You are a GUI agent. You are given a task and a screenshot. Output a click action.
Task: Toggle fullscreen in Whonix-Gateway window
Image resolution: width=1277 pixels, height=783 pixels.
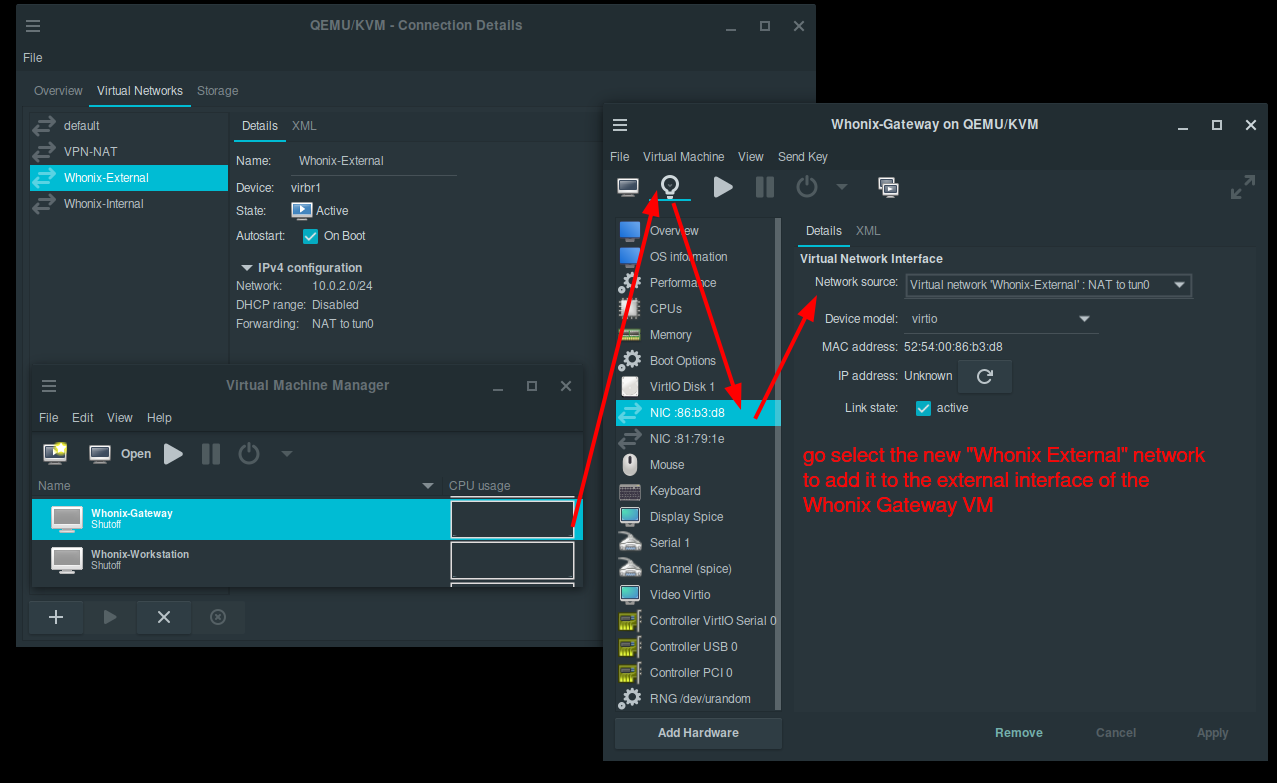pos(1242,187)
